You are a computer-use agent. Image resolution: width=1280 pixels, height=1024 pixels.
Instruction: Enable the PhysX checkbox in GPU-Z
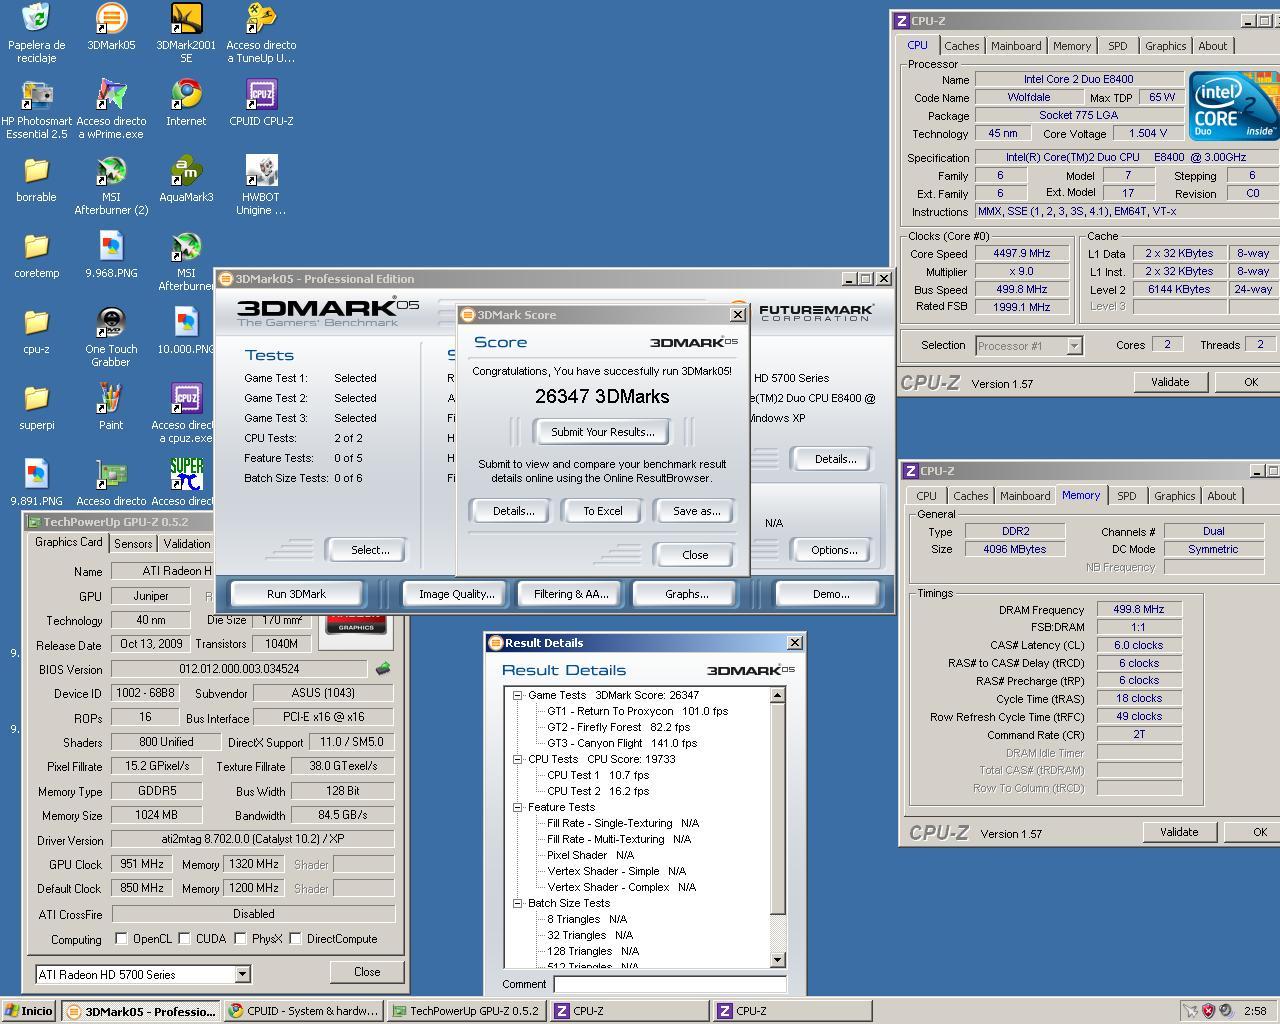[240, 939]
